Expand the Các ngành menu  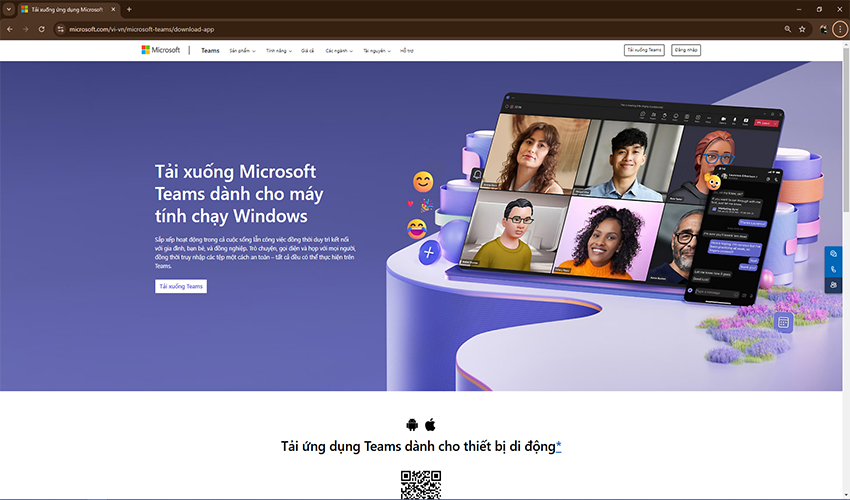click(339, 50)
